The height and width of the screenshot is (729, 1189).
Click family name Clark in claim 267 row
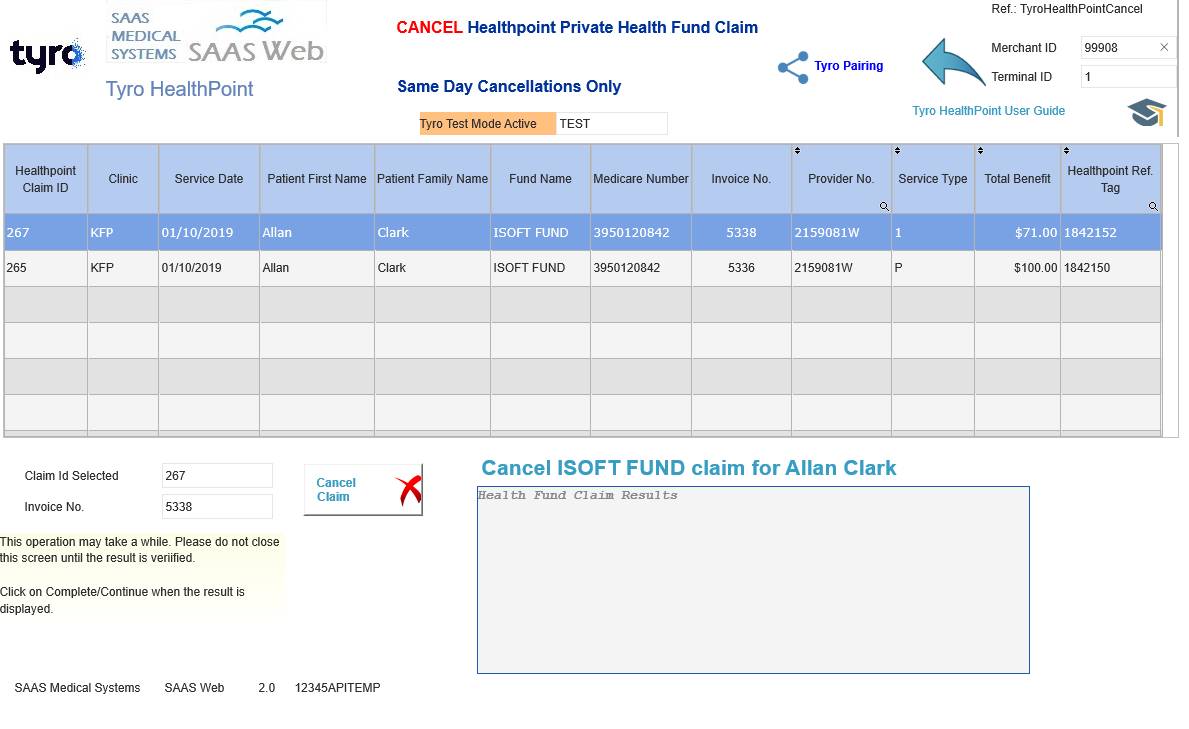click(x=432, y=233)
